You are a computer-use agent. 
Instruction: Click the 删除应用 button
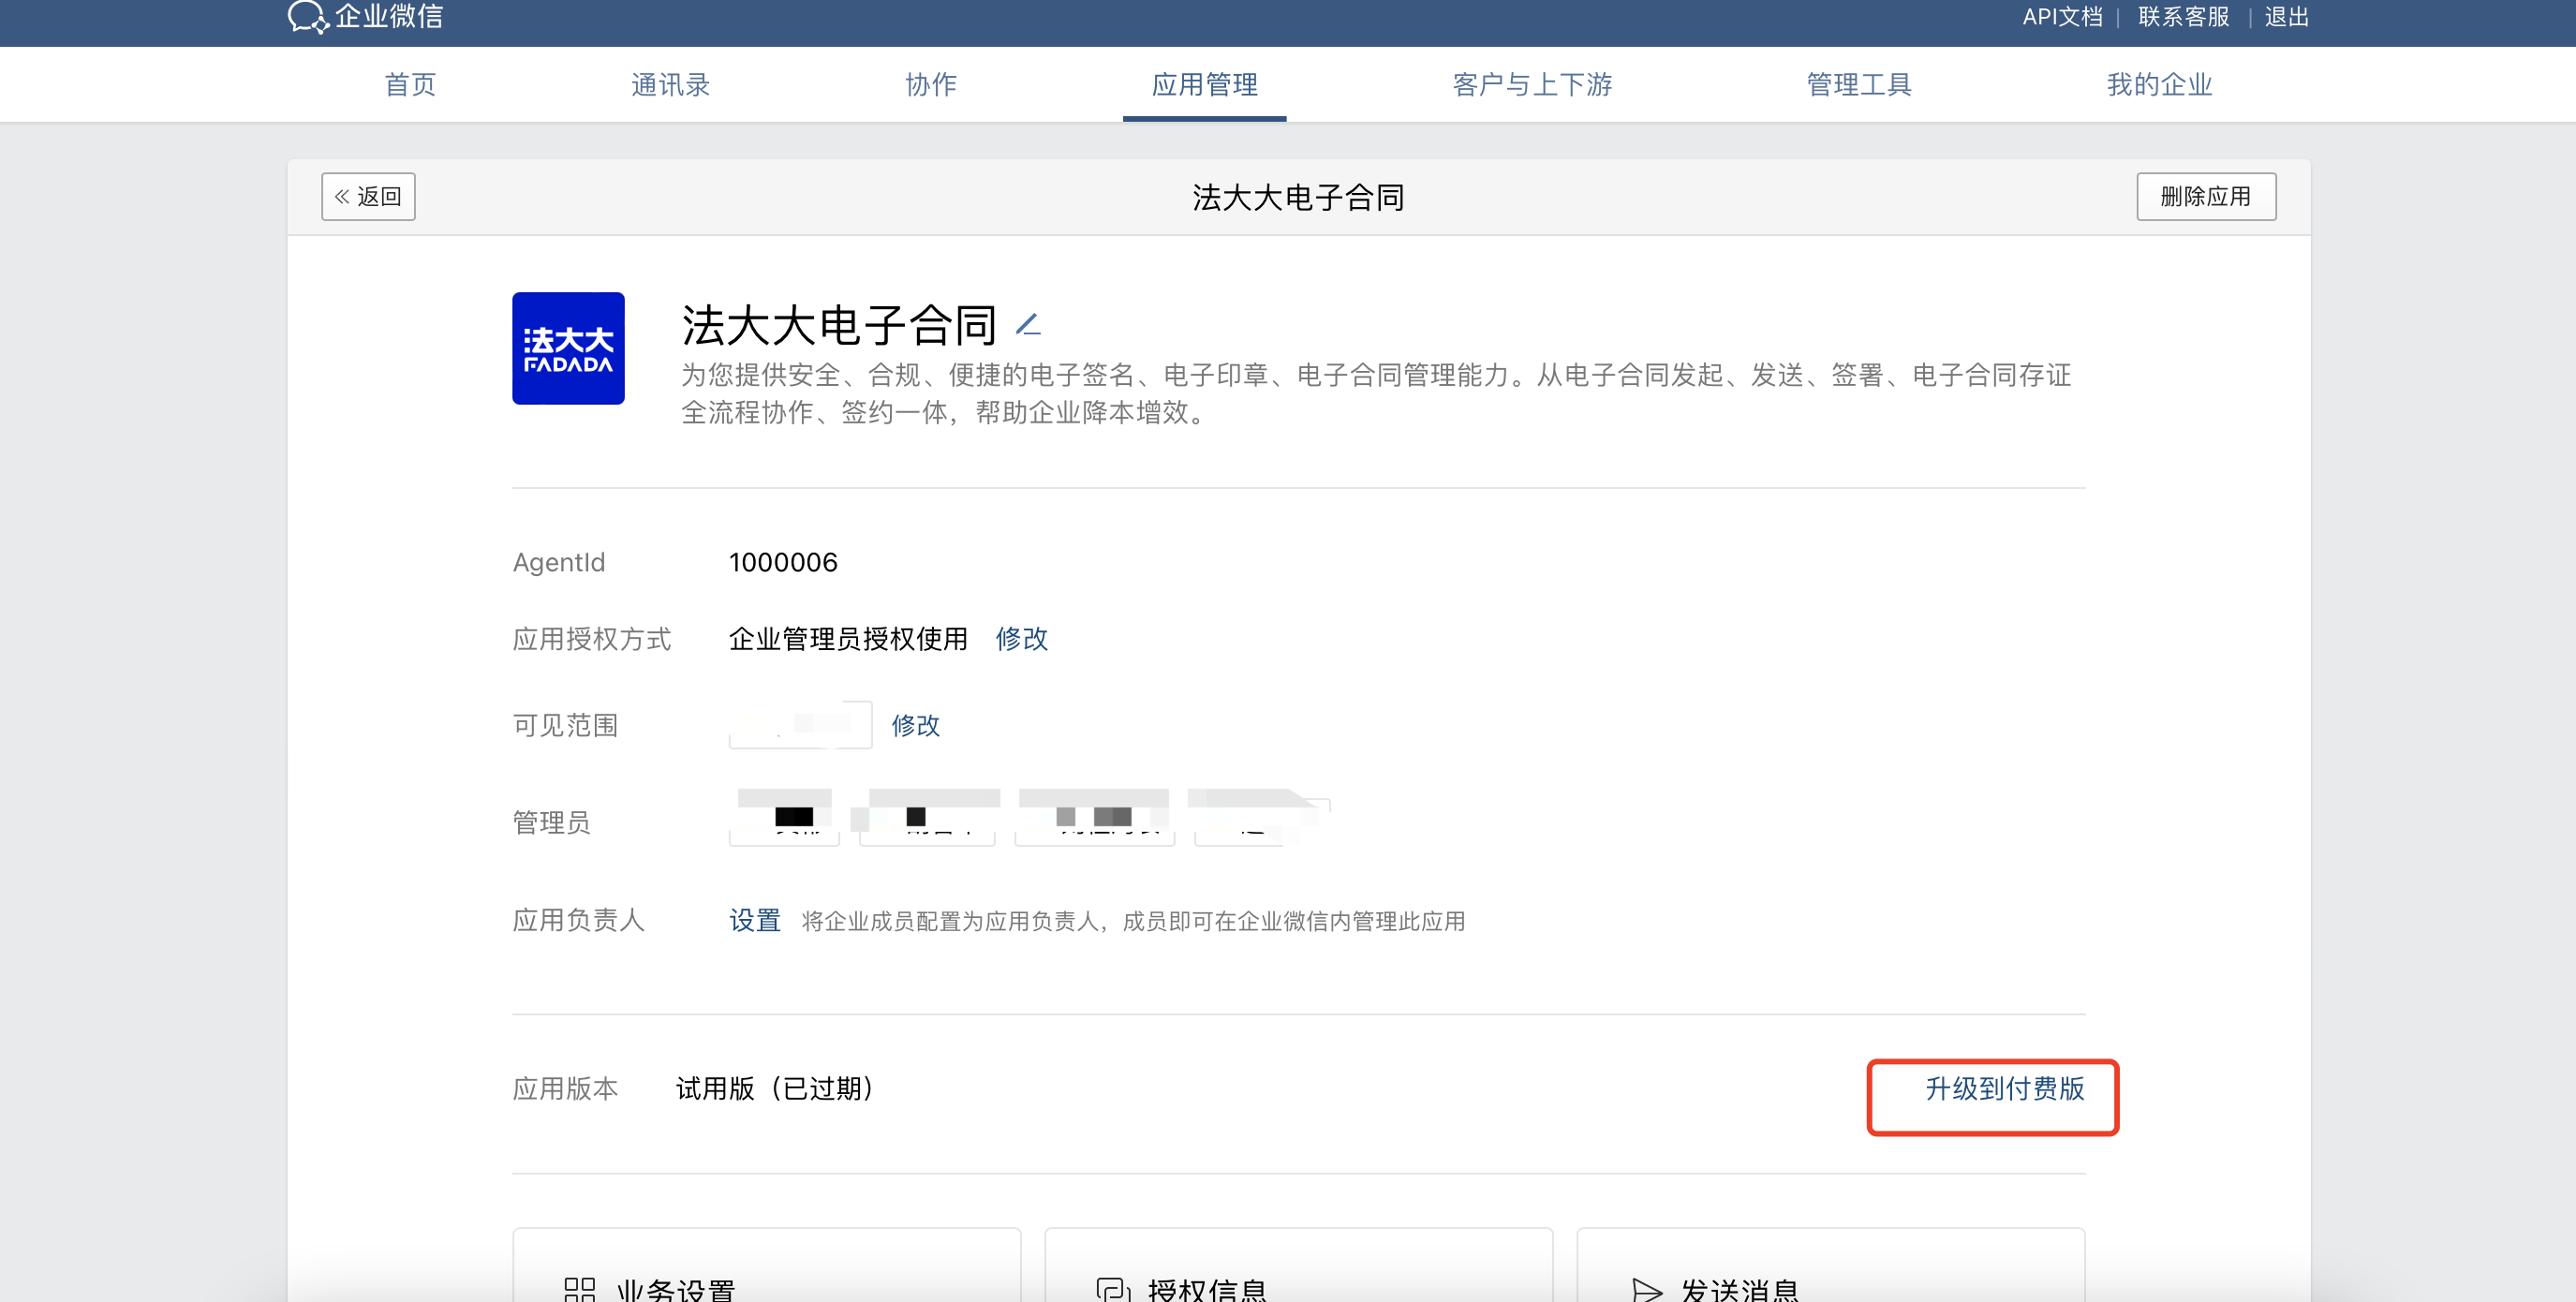[x=2206, y=197]
